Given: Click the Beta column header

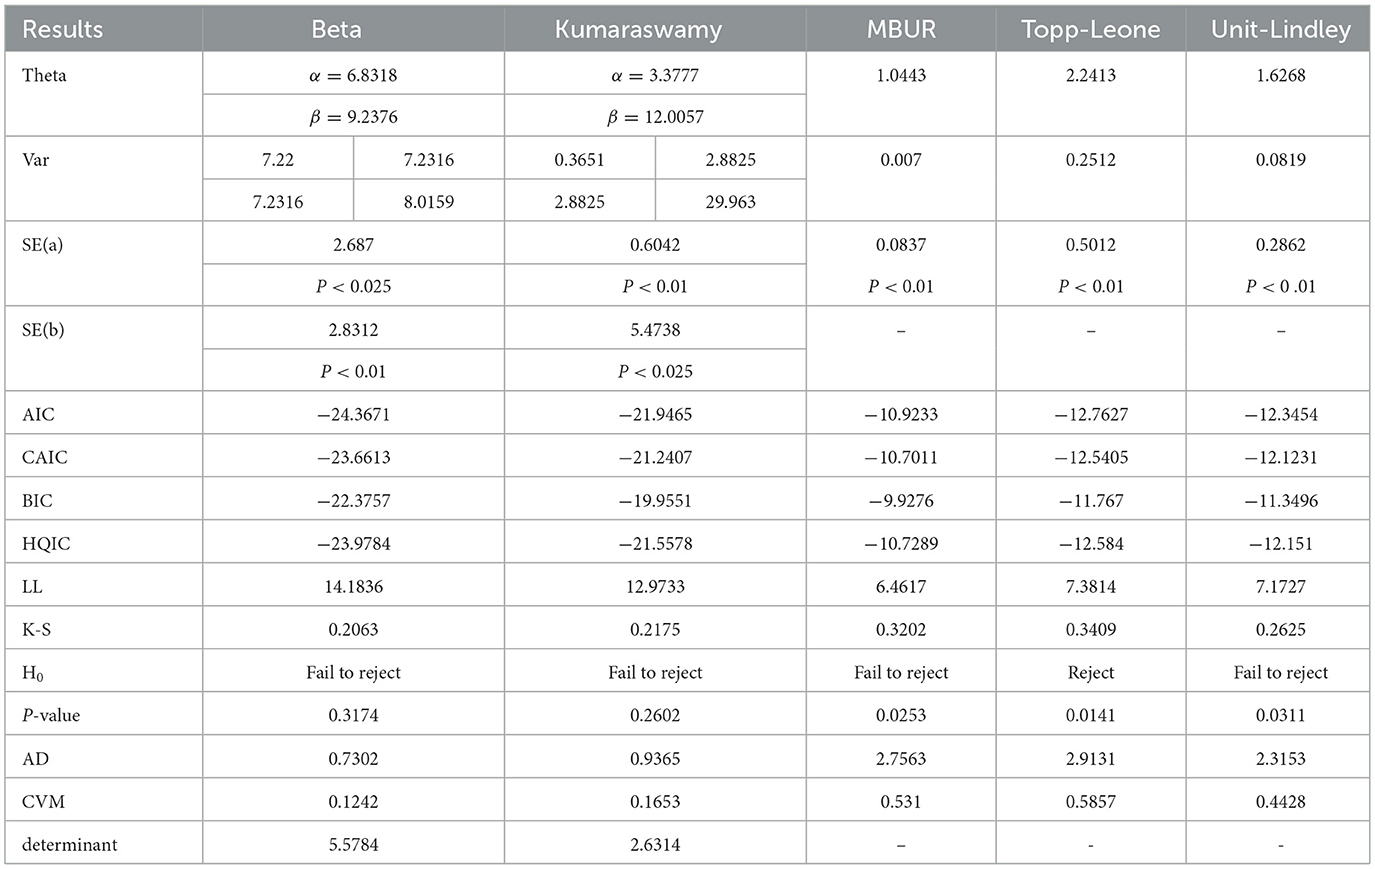Looking at the screenshot, I should point(336,29).
